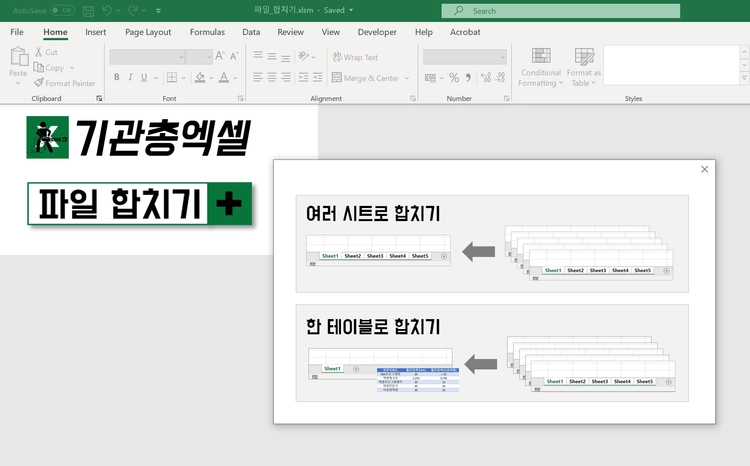Toggle underline formatting
This screenshot has width=750, height=466.
(x=144, y=77)
